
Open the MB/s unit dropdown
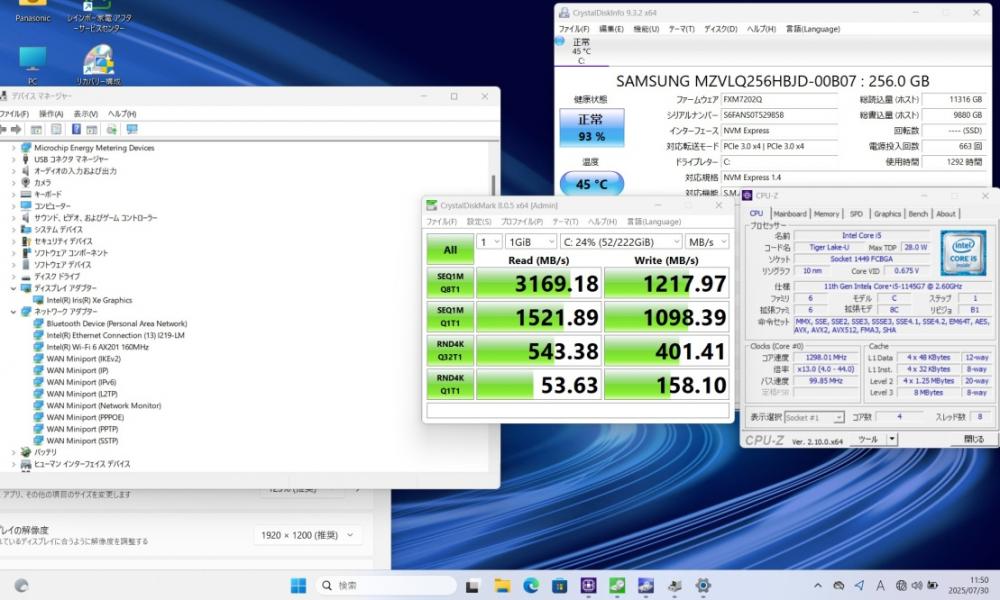pyautogui.click(x=707, y=242)
